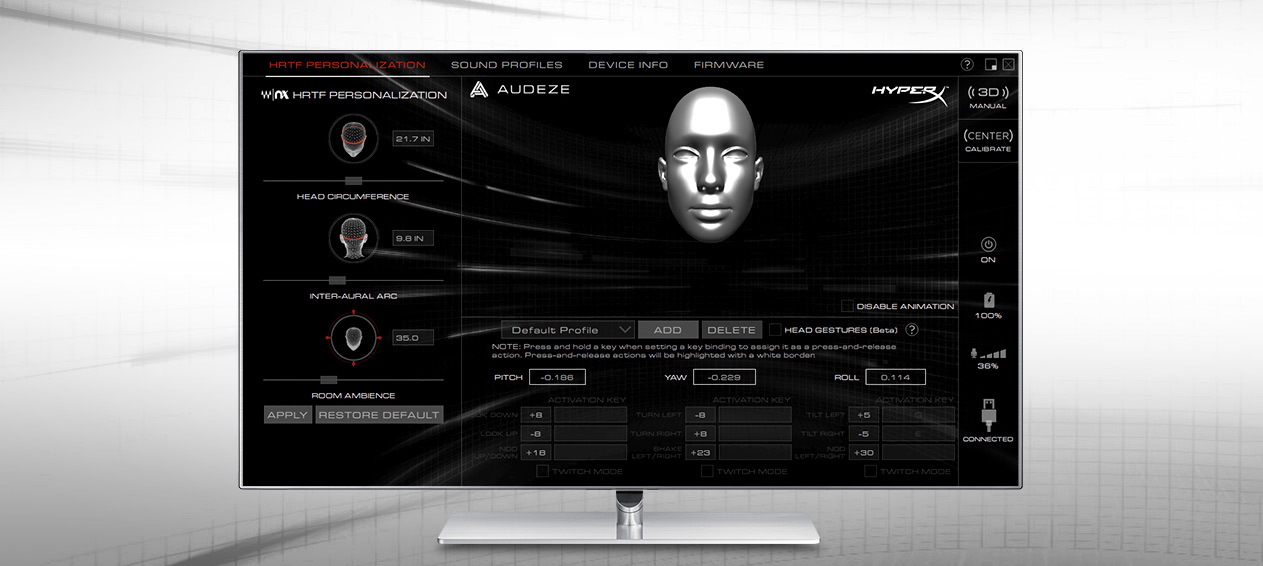Click the Look Up -8 threshold field
Screen dimensions: 1263x566
click(x=536, y=434)
